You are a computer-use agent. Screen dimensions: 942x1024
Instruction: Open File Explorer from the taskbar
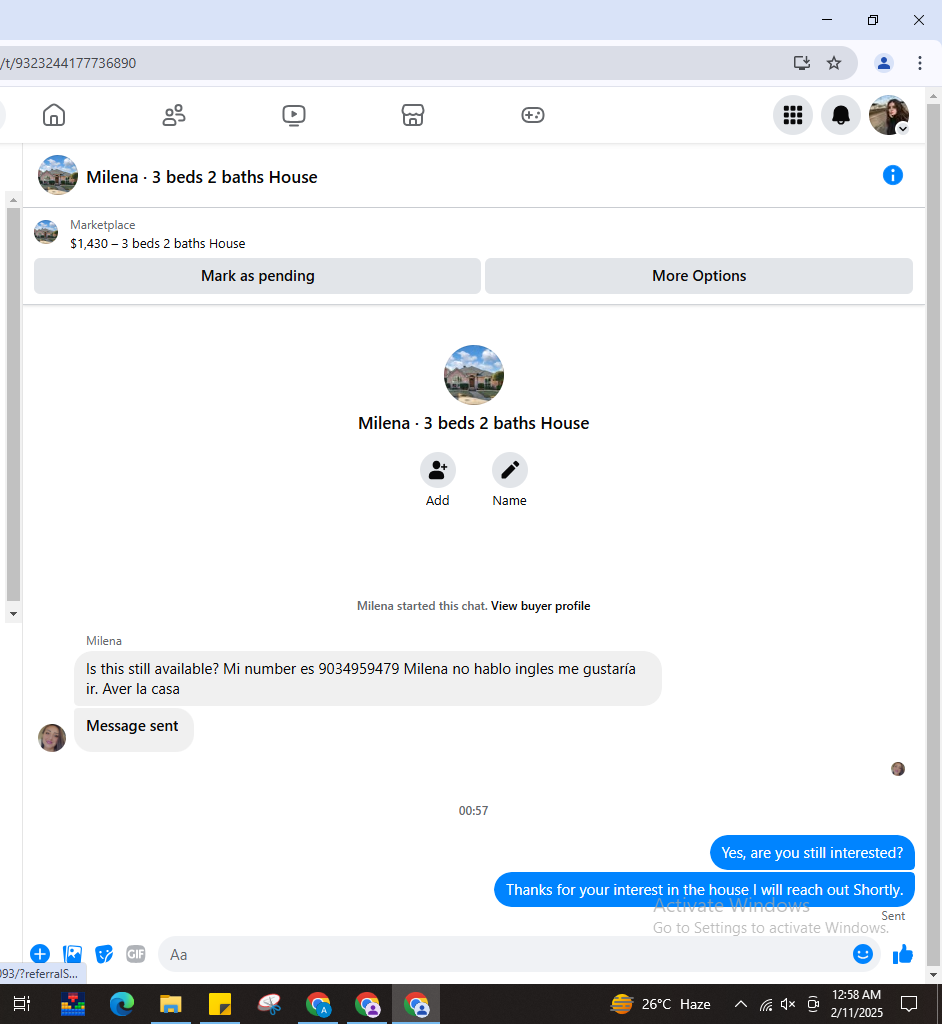coord(171,1004)
